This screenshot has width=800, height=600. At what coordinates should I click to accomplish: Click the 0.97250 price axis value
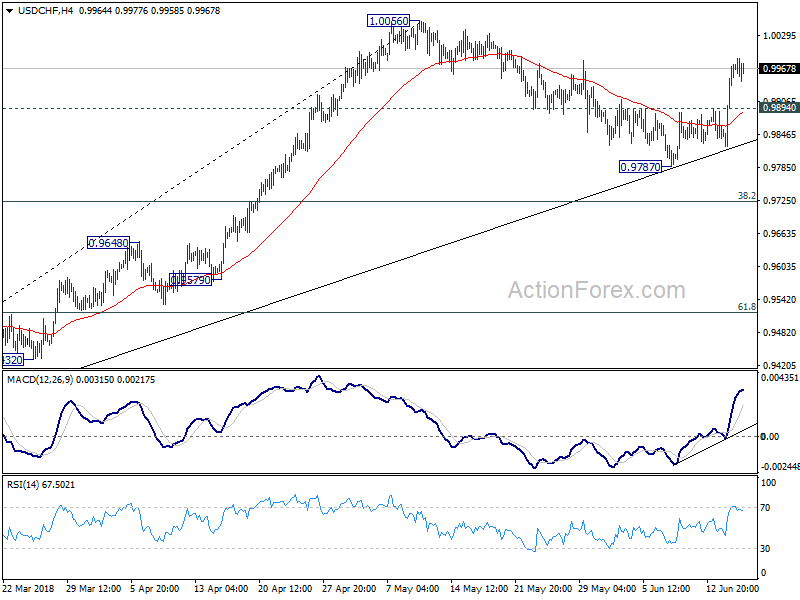pos(779,201)
